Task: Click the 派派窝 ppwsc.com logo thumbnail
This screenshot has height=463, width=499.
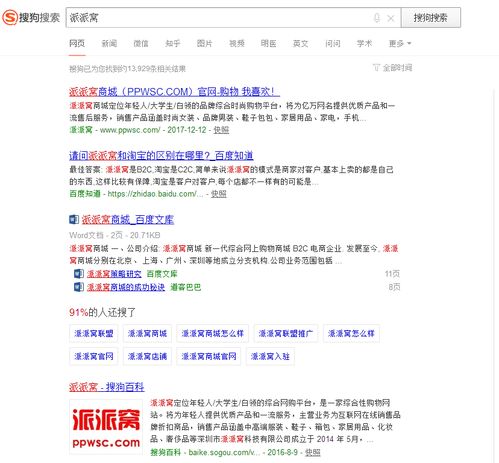Action: click(x=106, y=427)
